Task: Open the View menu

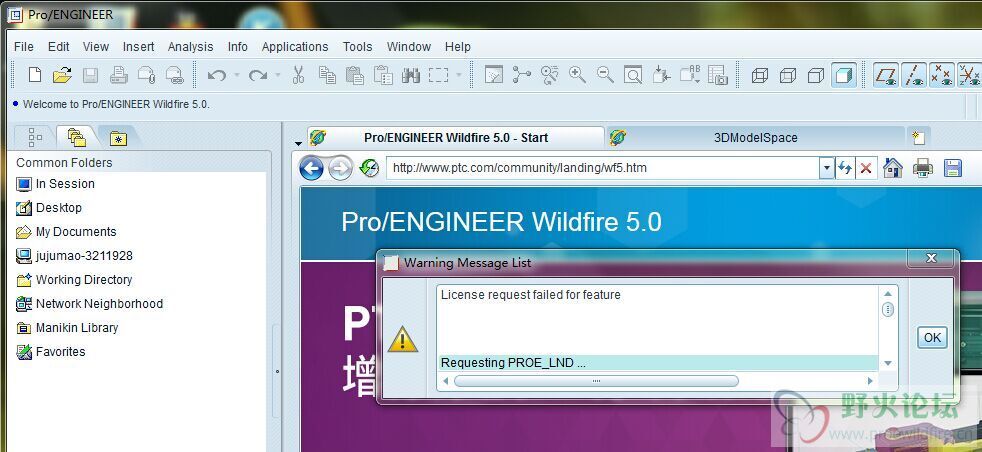Action: [96, 47]
